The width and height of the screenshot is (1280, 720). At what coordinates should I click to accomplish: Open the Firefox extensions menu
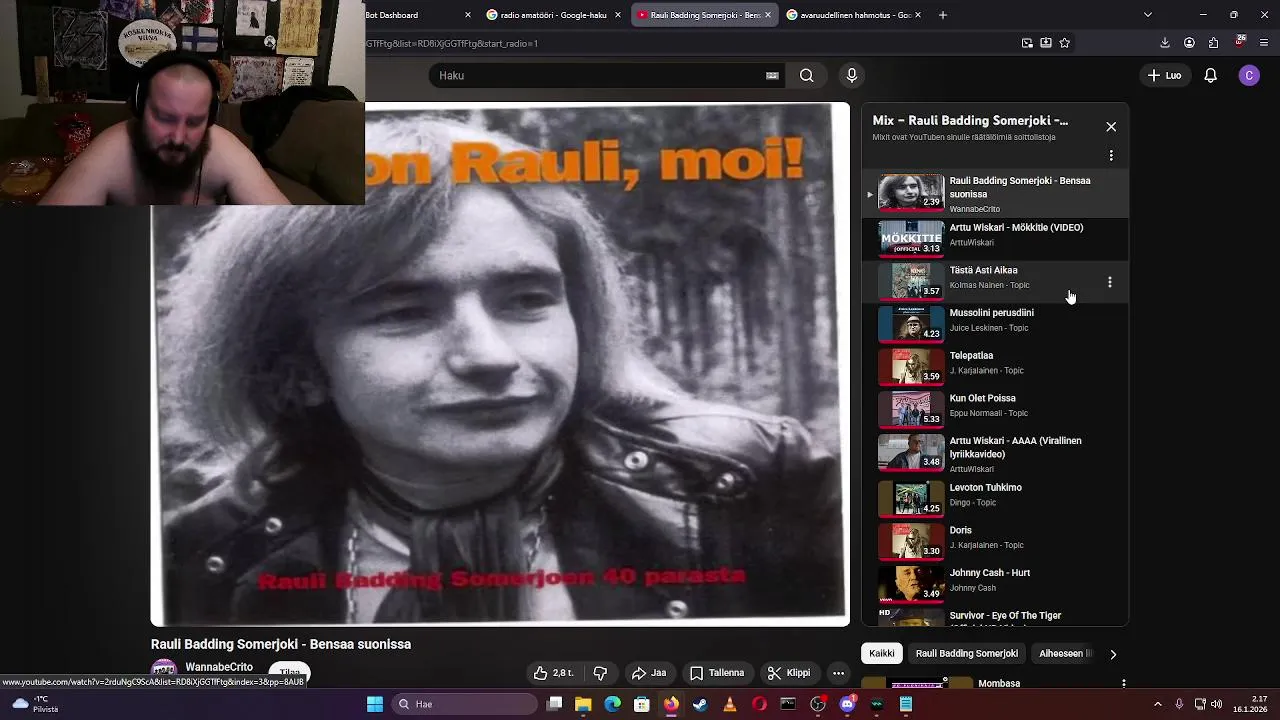click(x=1214, y=43)
